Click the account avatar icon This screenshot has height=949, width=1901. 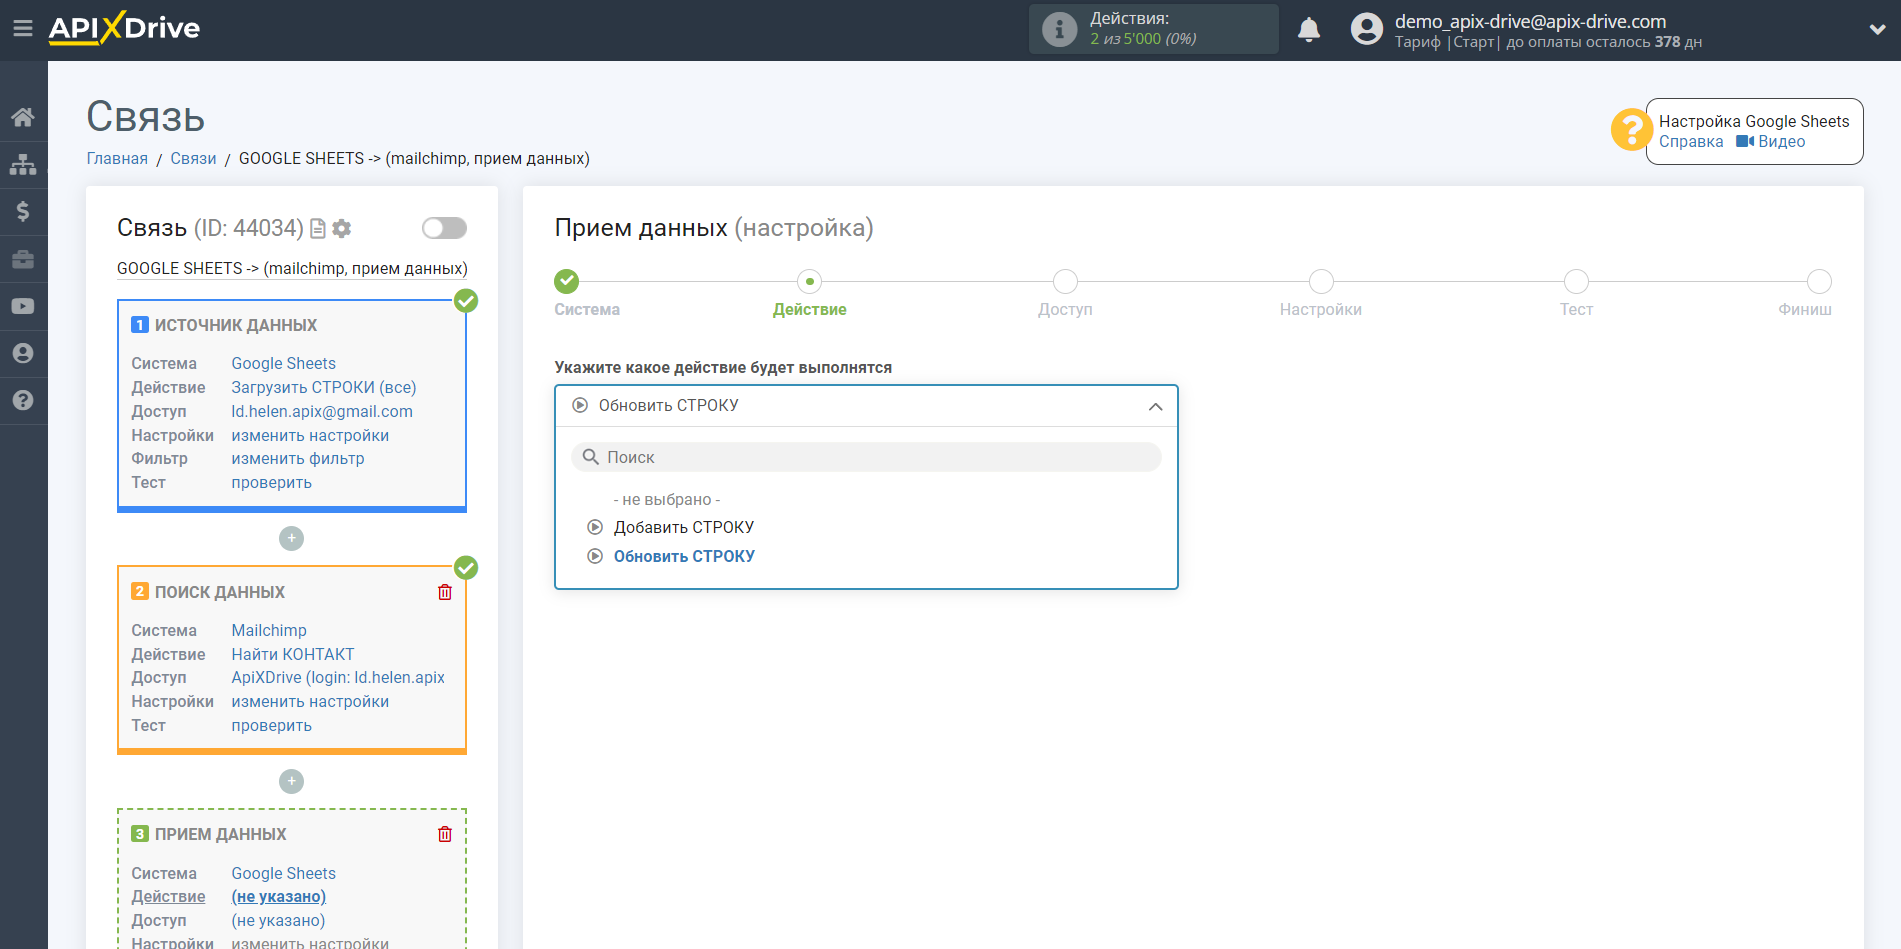tap(1366, 29)
